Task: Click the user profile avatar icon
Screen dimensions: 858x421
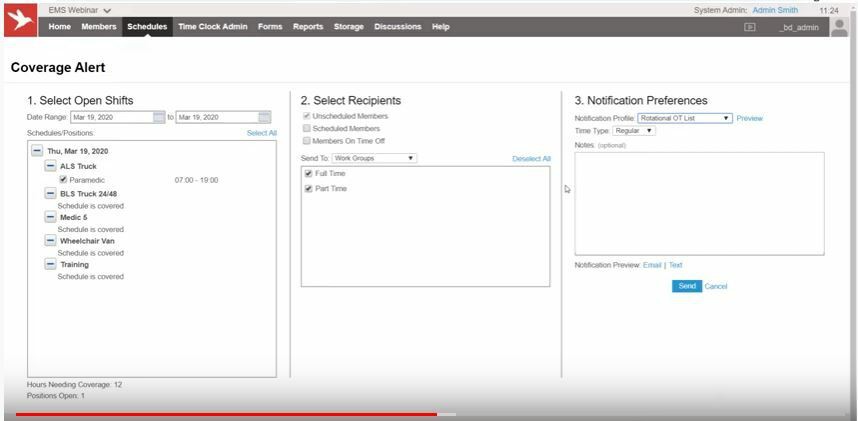Action: point(840,27)
